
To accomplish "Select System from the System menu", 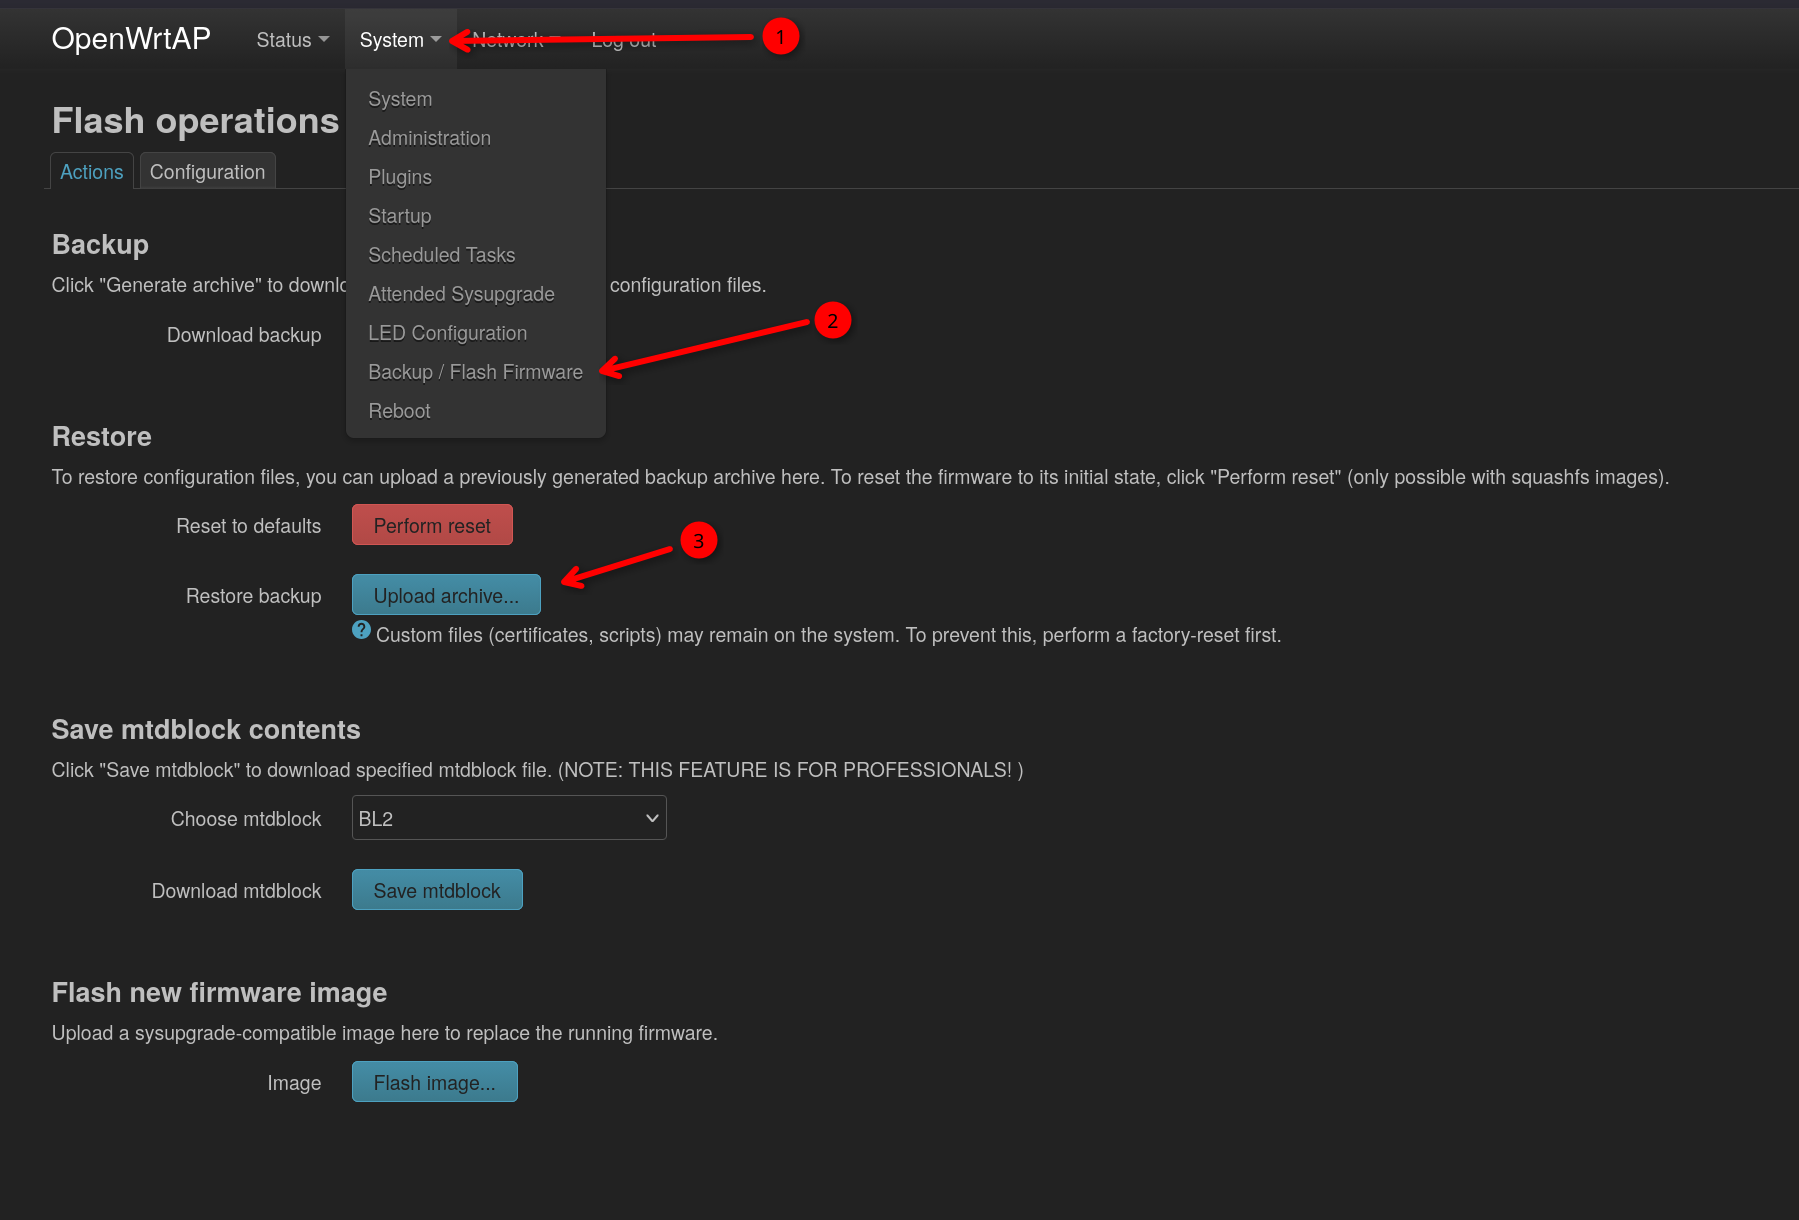I will [x=400, y=99].
